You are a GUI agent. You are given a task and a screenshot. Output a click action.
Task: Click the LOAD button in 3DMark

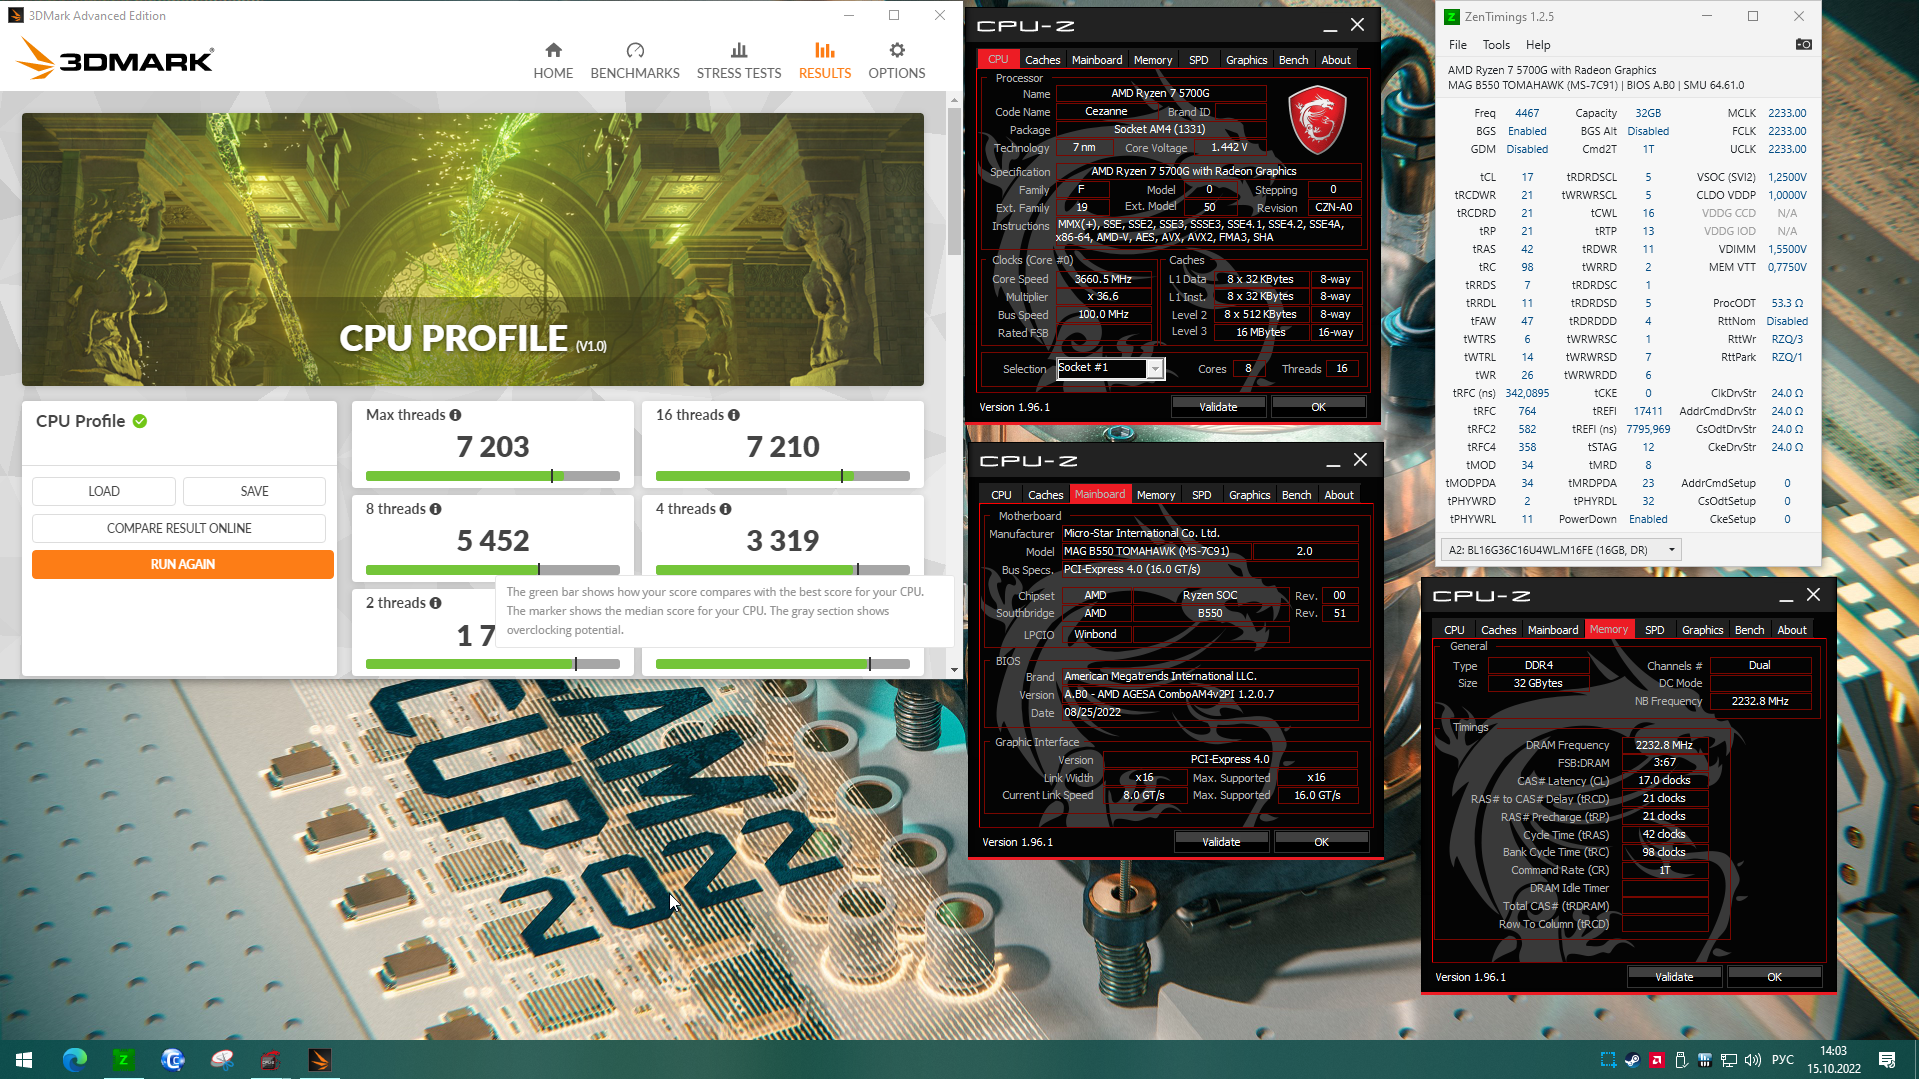click(104, 491)
